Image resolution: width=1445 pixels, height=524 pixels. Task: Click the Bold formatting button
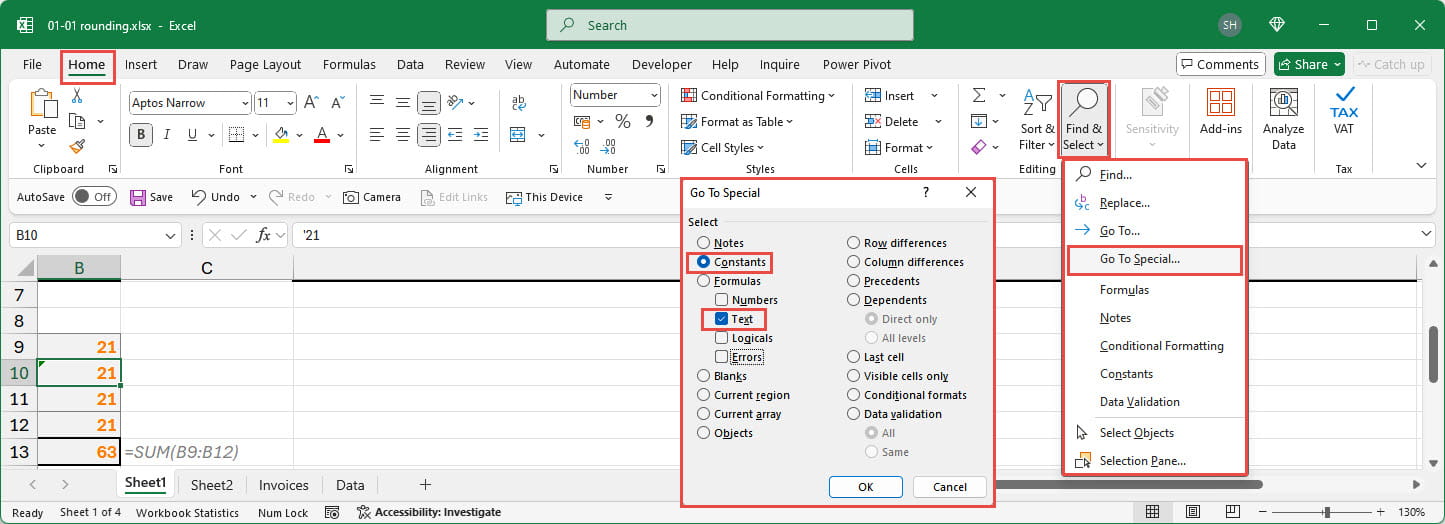141,134
